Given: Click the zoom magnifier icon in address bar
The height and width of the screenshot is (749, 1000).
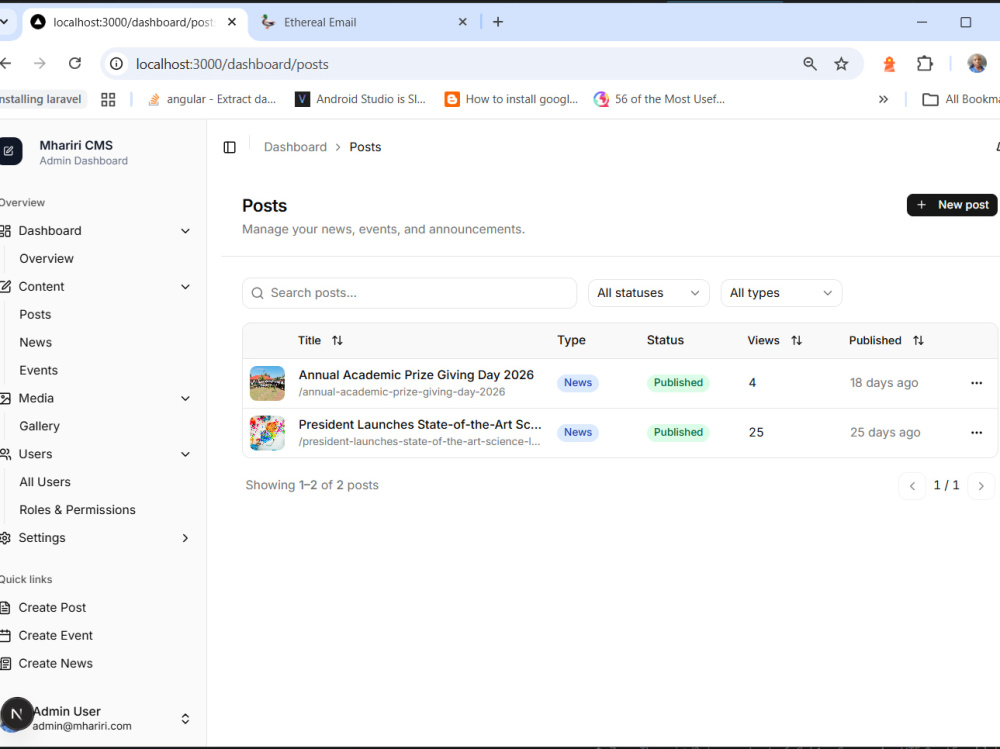Looking at the screenshot, I should (810, 64).
